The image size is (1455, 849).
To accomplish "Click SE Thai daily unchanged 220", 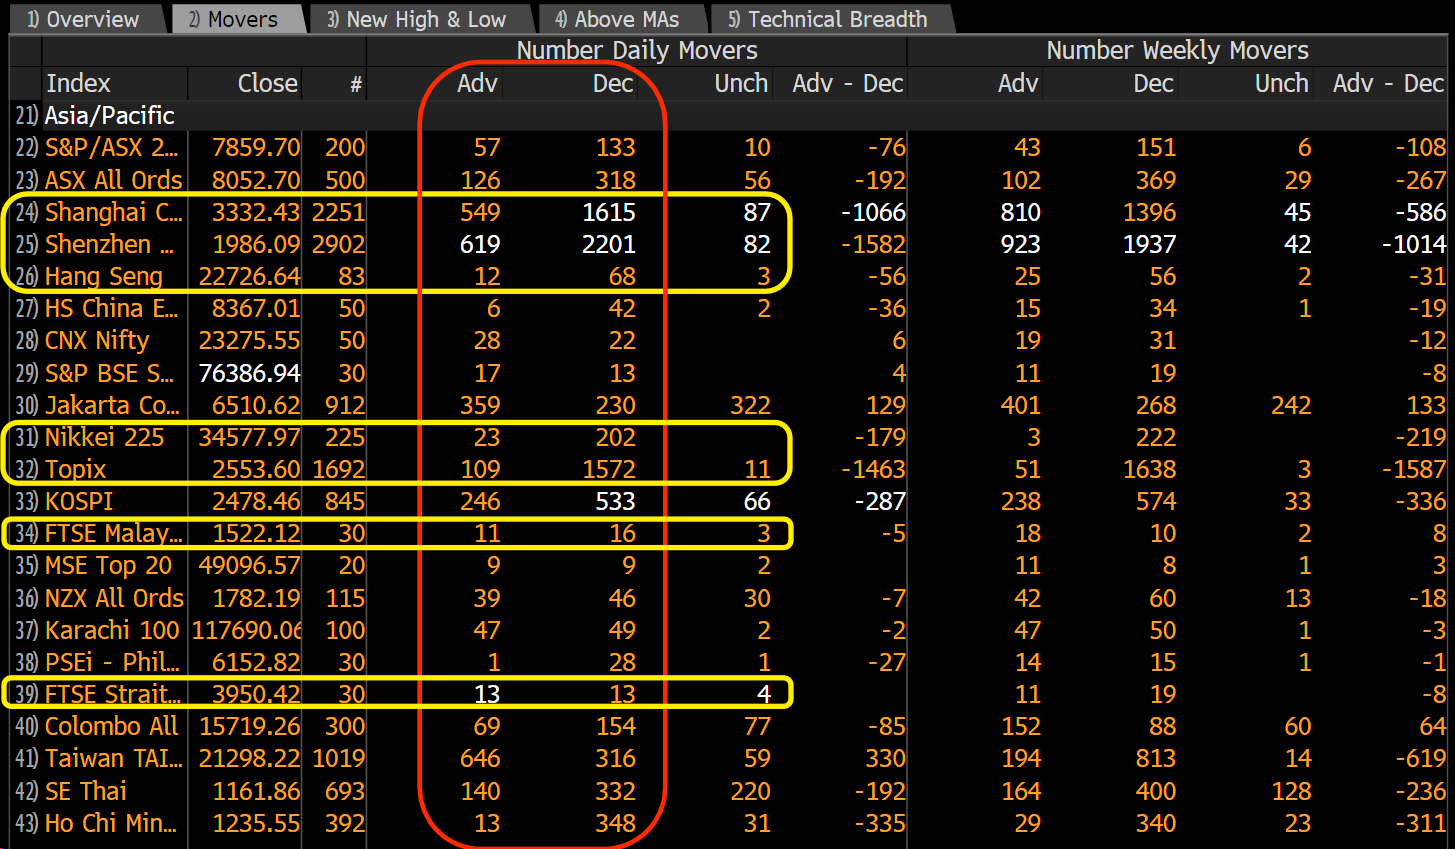I will [750, 791].
